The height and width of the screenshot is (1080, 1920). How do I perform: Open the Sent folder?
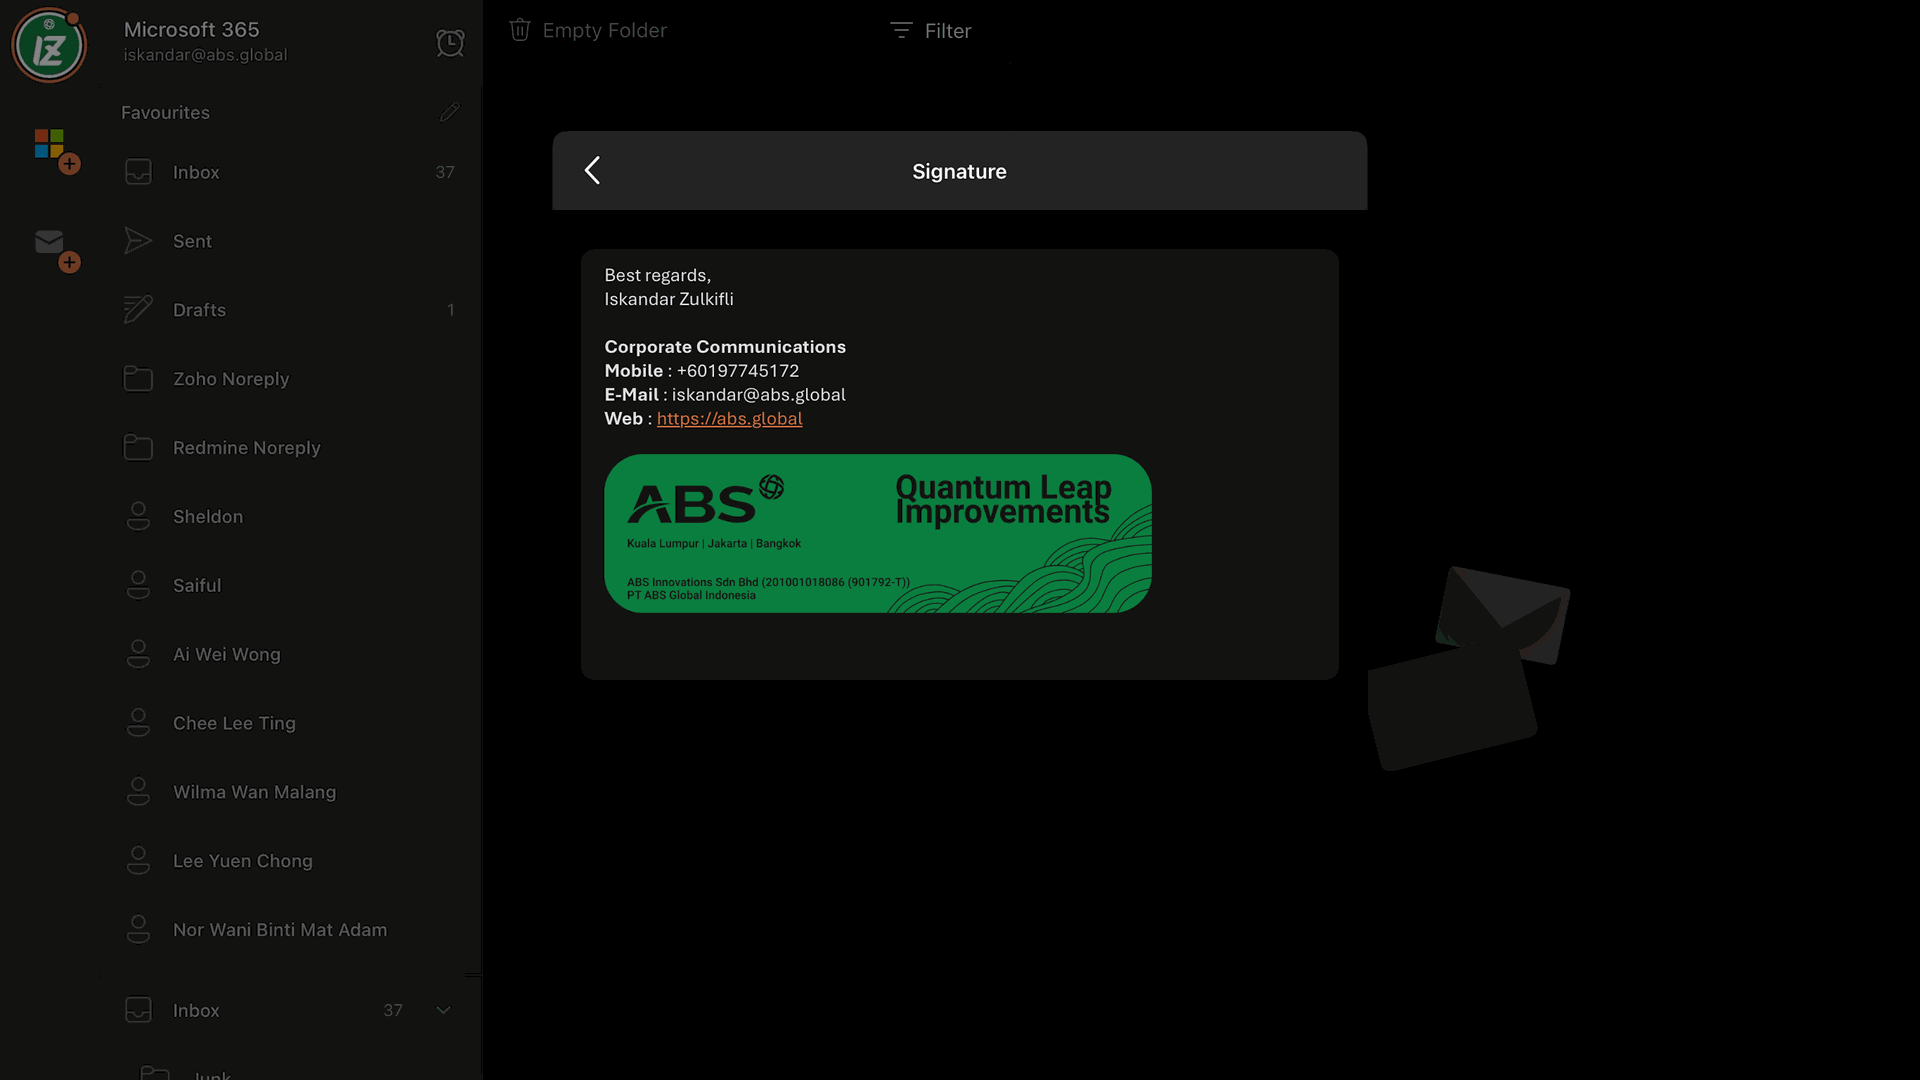(x=192, y=241)
